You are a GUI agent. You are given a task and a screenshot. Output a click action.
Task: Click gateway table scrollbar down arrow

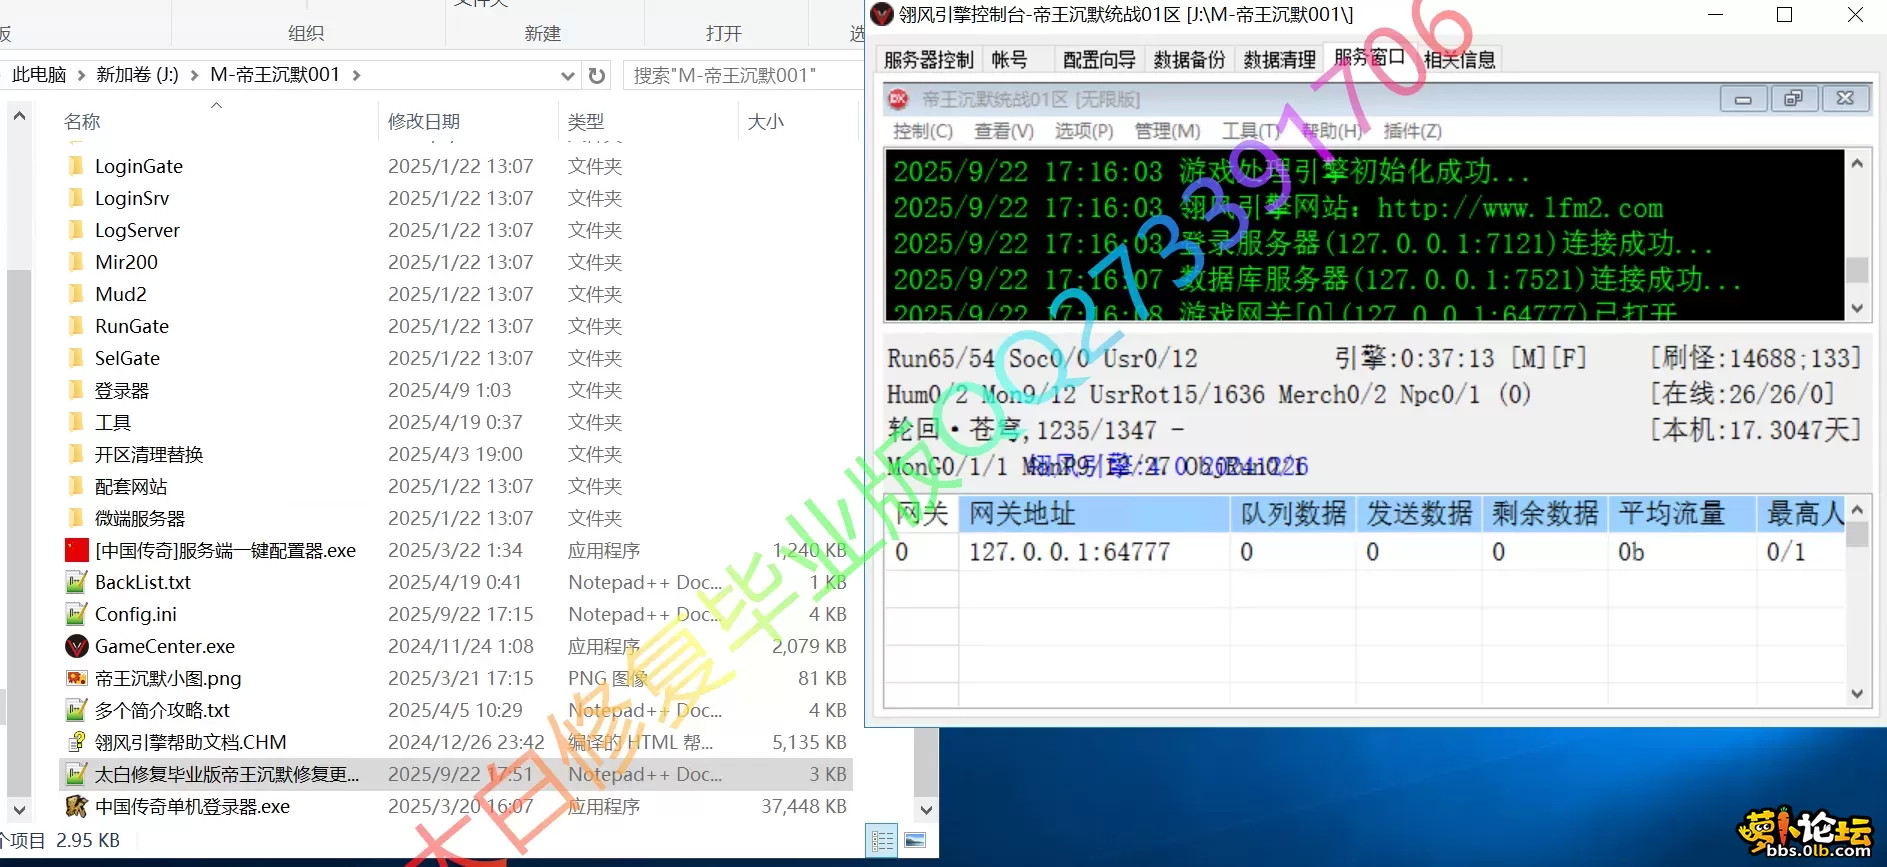[x=1857, y=694]
